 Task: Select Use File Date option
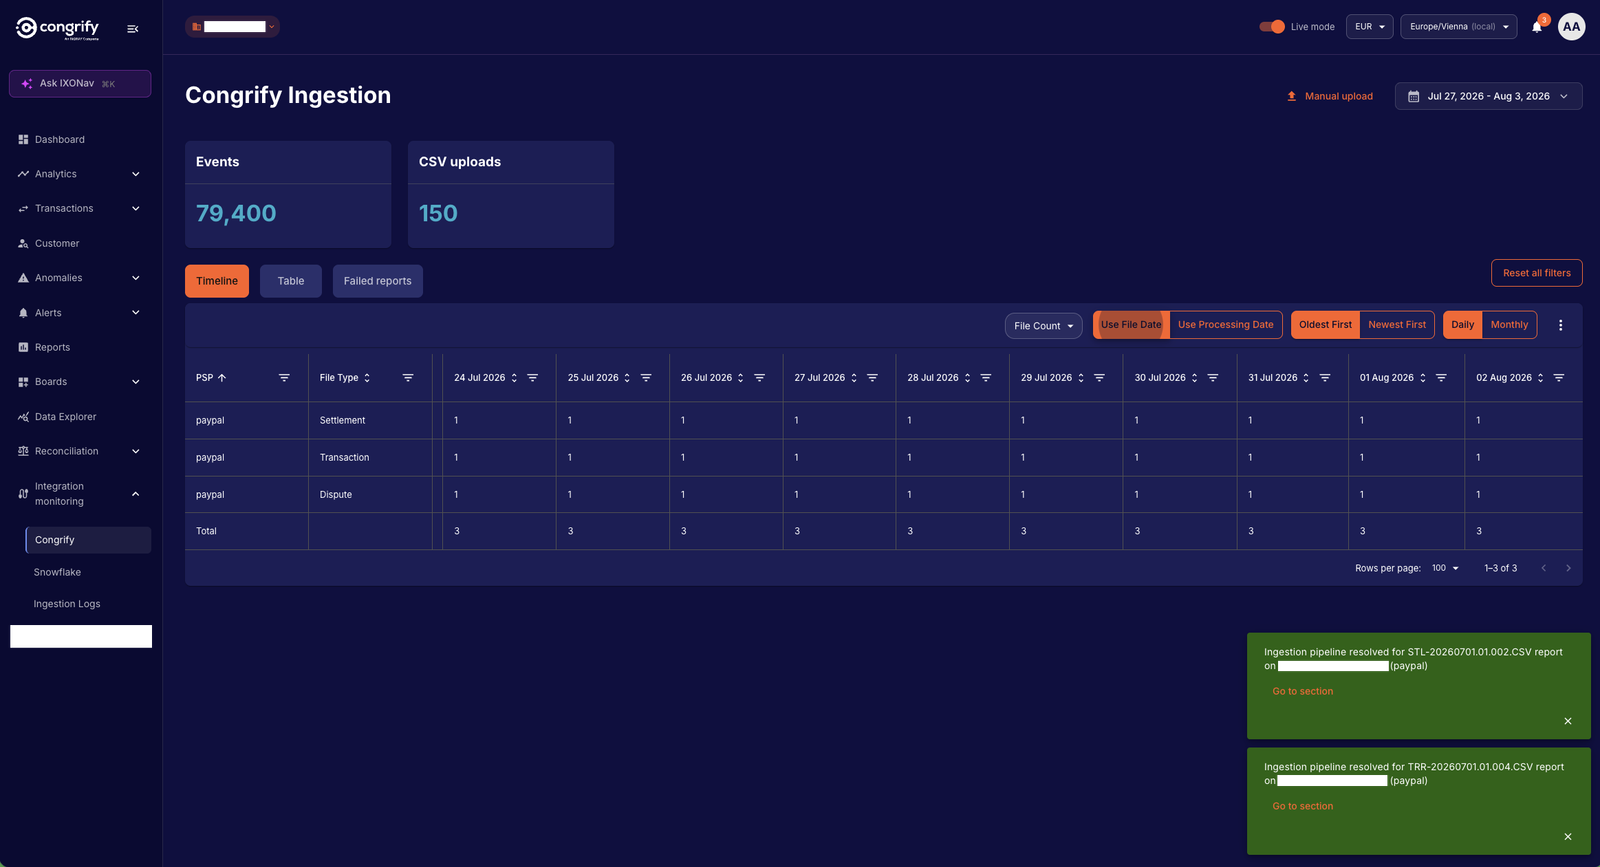click(x=1131, y=325)
